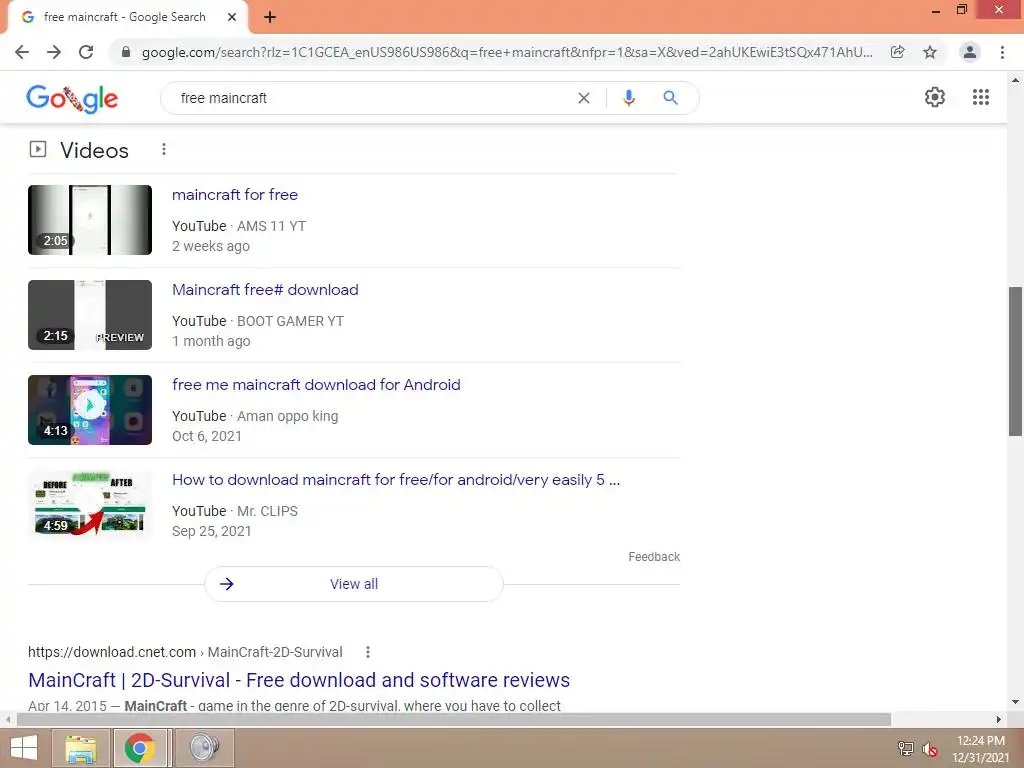Click the Google logo to go home

click(x=72, y=99)
